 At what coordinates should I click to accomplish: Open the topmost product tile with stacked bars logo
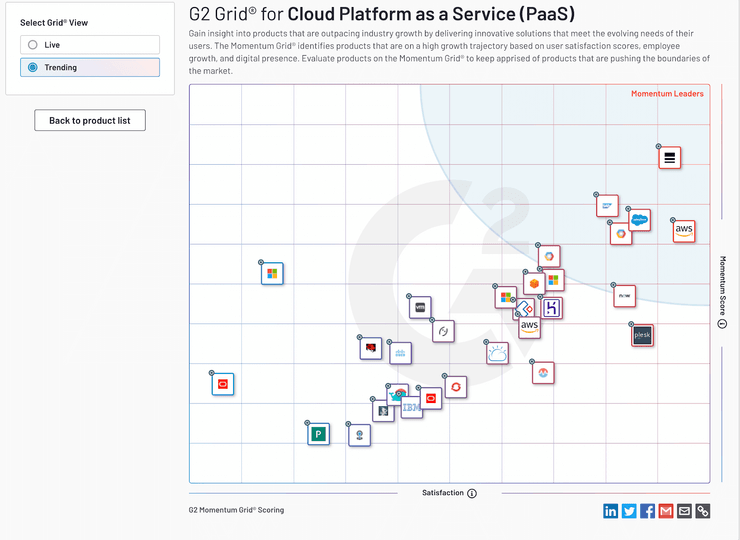(670, 158)
